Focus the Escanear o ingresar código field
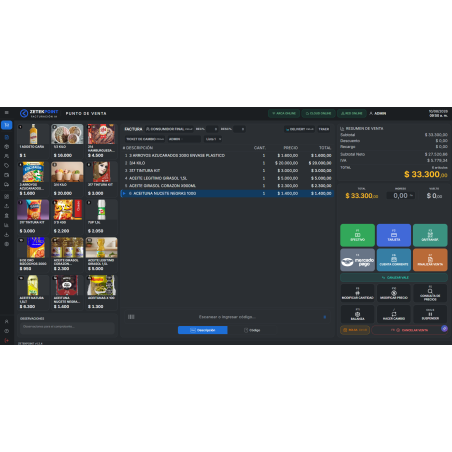This screenshot has width=452, height=452. 227,317
